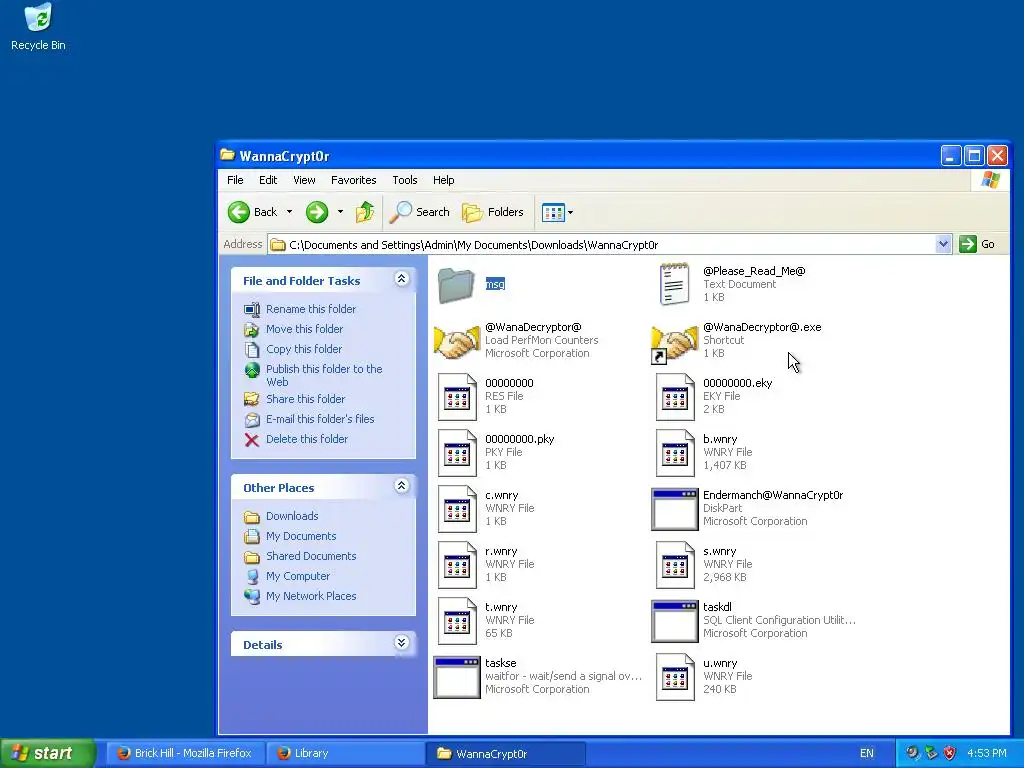Select the t.wnry file icon
This screenshot has width=1024, height=768.
456,621
